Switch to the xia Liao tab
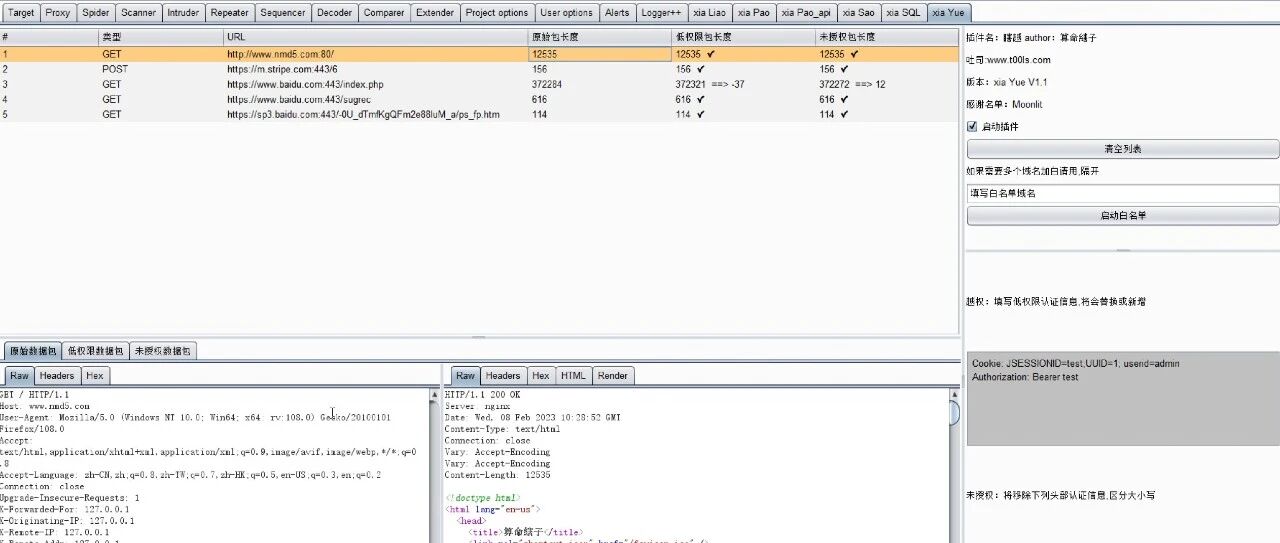The height and width of the screenshot is (543, 1280). coord(709,13)
